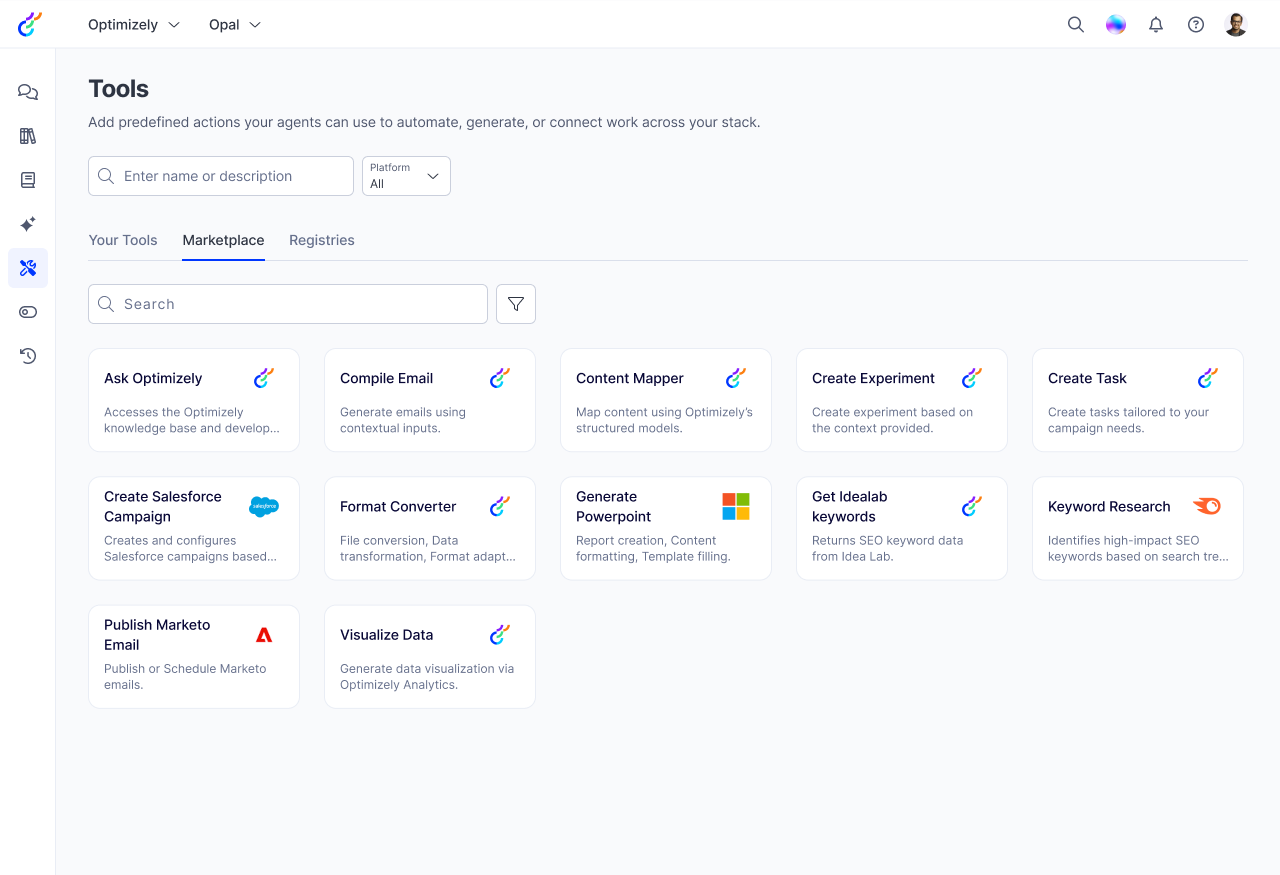Open the Visualize Data tool title

[x=386, y=634]
